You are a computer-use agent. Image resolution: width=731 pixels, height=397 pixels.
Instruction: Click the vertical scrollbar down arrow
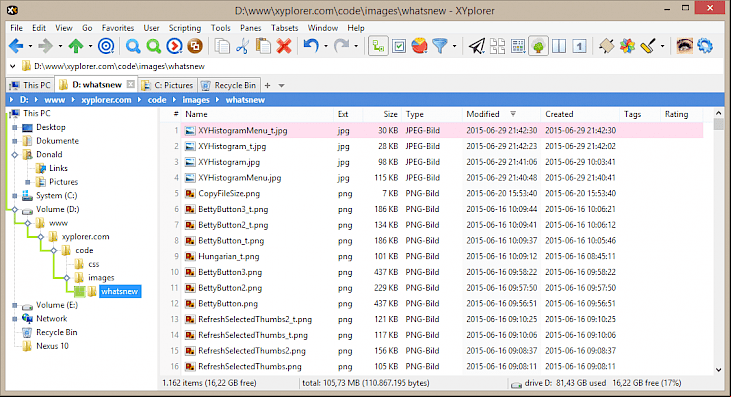click(718, 370)
